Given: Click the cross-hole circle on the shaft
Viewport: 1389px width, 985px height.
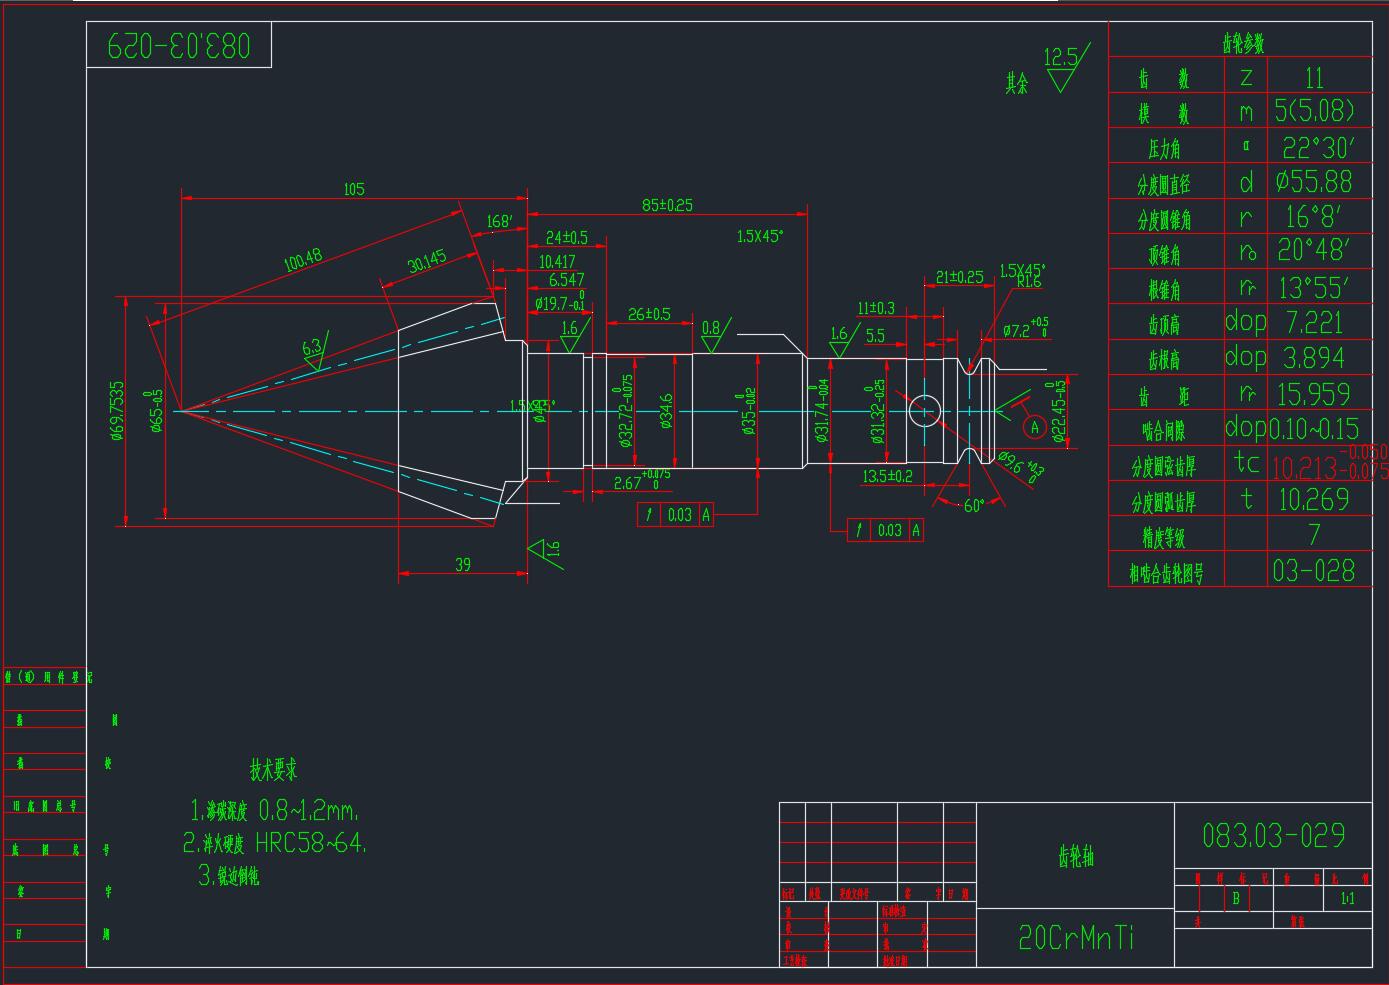Looking at the screenshot, I should (925, 410).
